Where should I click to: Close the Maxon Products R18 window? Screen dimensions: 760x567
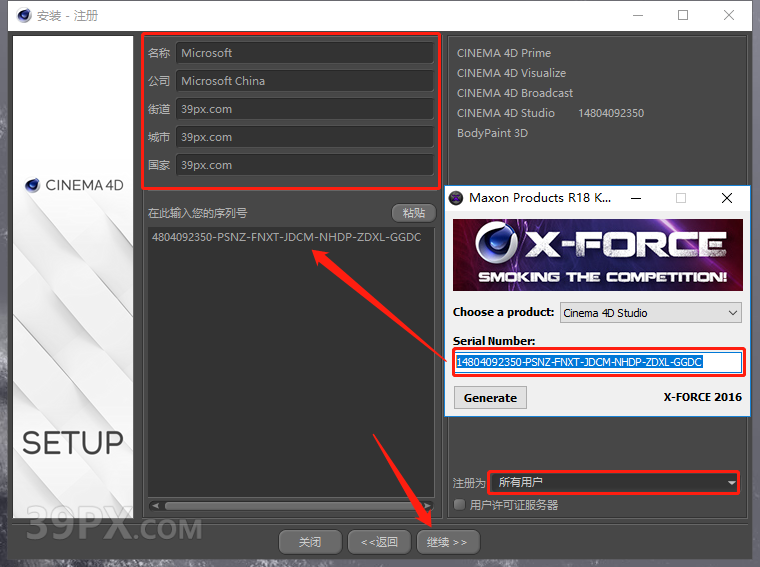click(727, 198)
